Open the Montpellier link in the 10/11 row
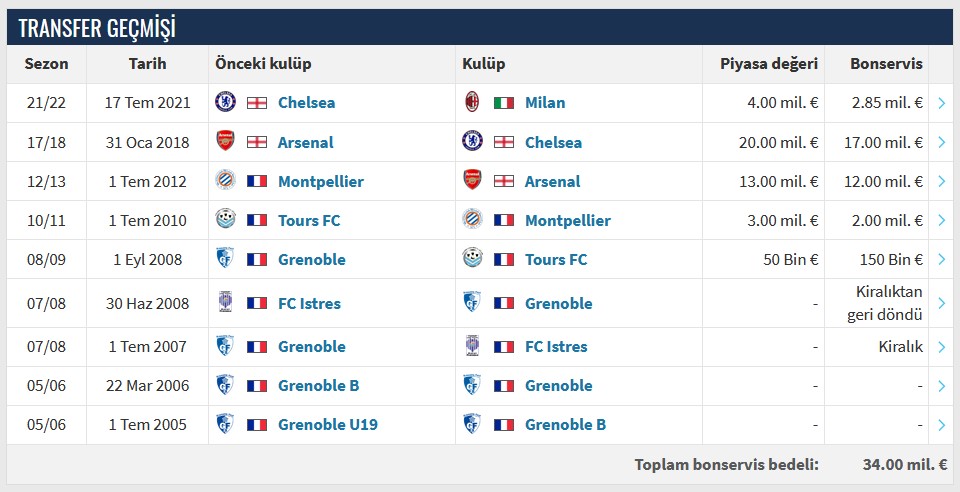Viewport: 960px width, 492px height. [x=567, y=220]
